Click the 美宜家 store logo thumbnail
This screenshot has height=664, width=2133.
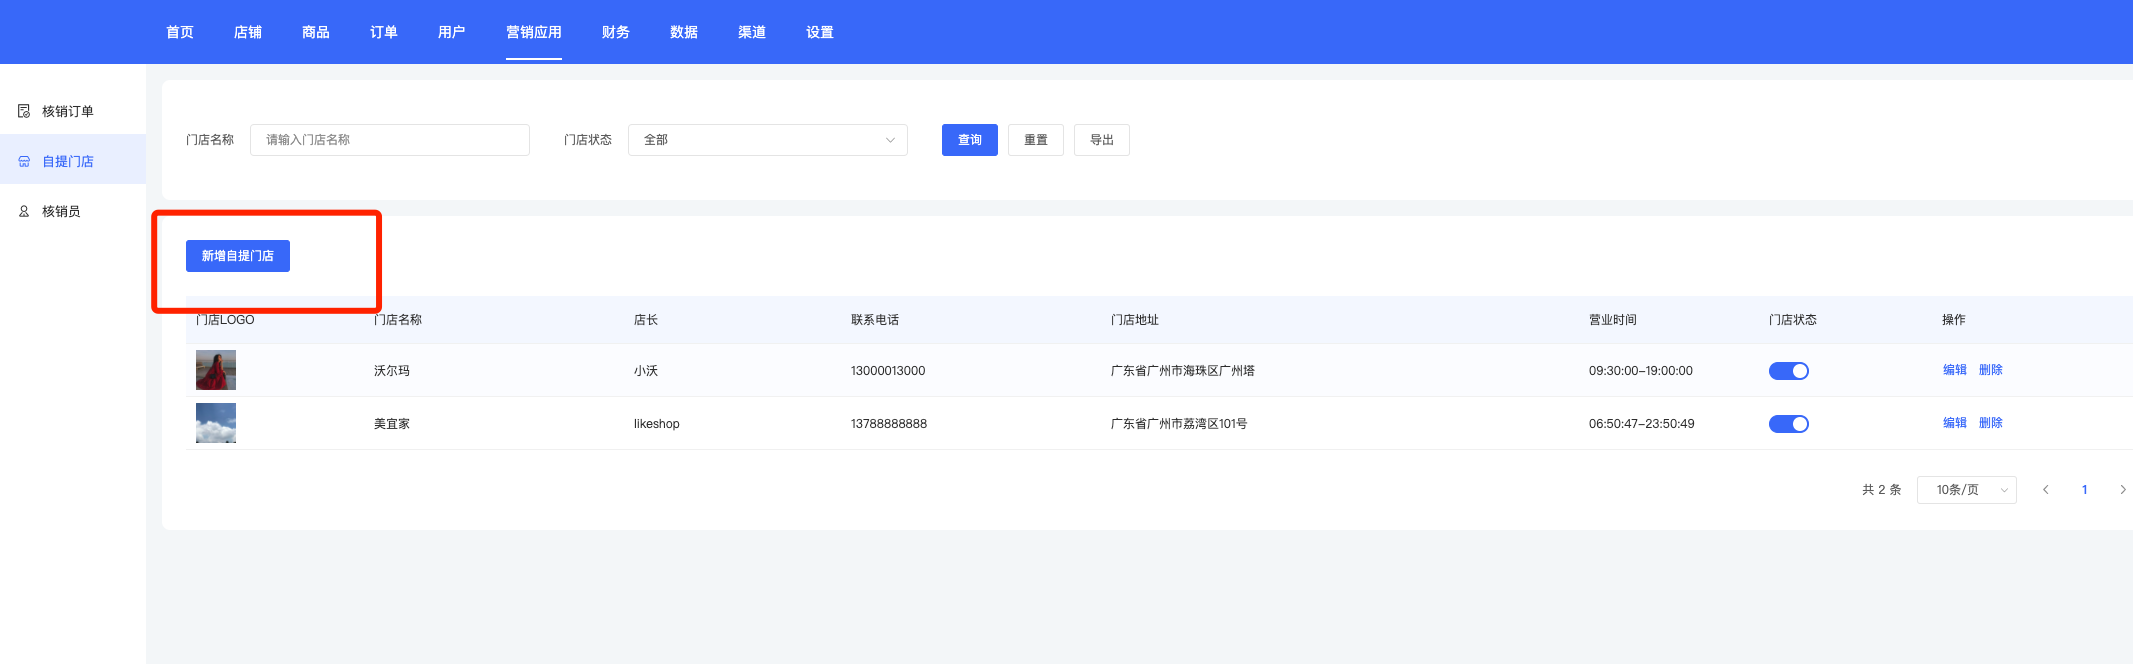point(216,423)
